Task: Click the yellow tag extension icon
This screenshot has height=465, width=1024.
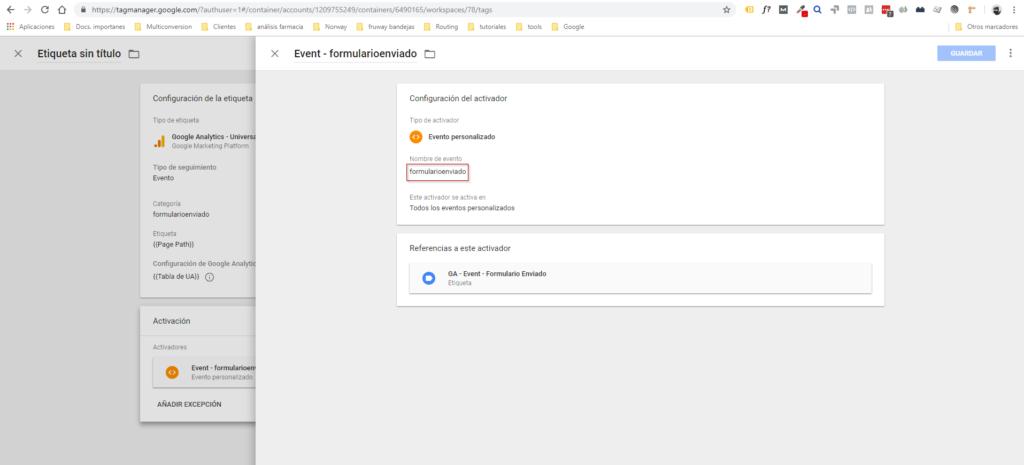Action: (750, 10)
